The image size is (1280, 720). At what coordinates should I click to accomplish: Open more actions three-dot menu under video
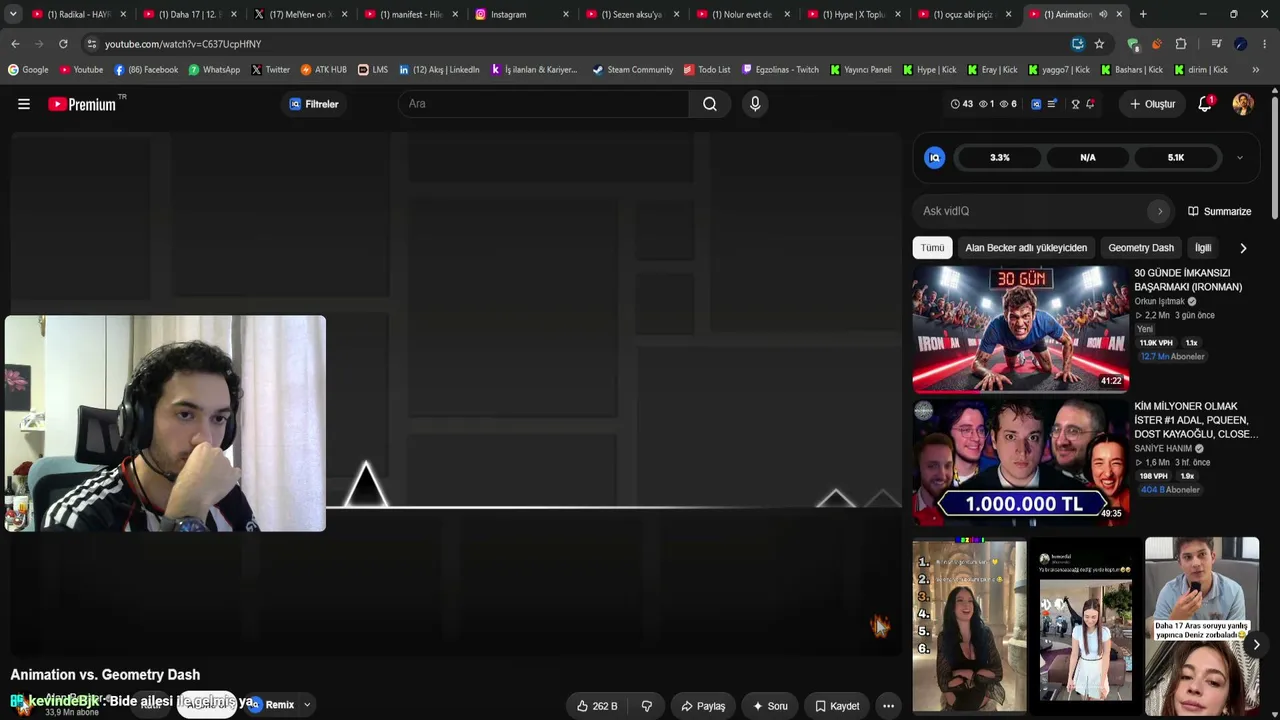coord(888,706)
